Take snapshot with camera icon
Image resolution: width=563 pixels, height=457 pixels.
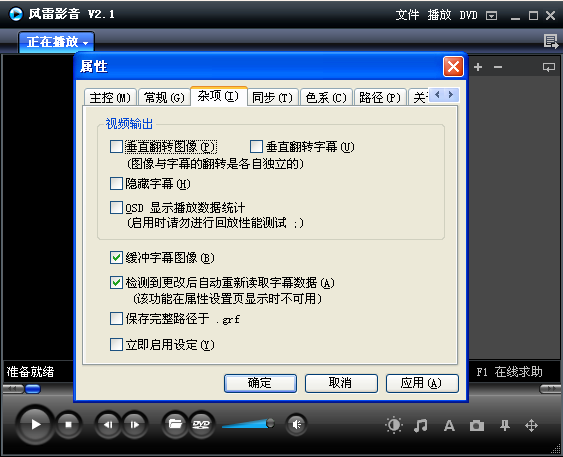coord(477,426)
